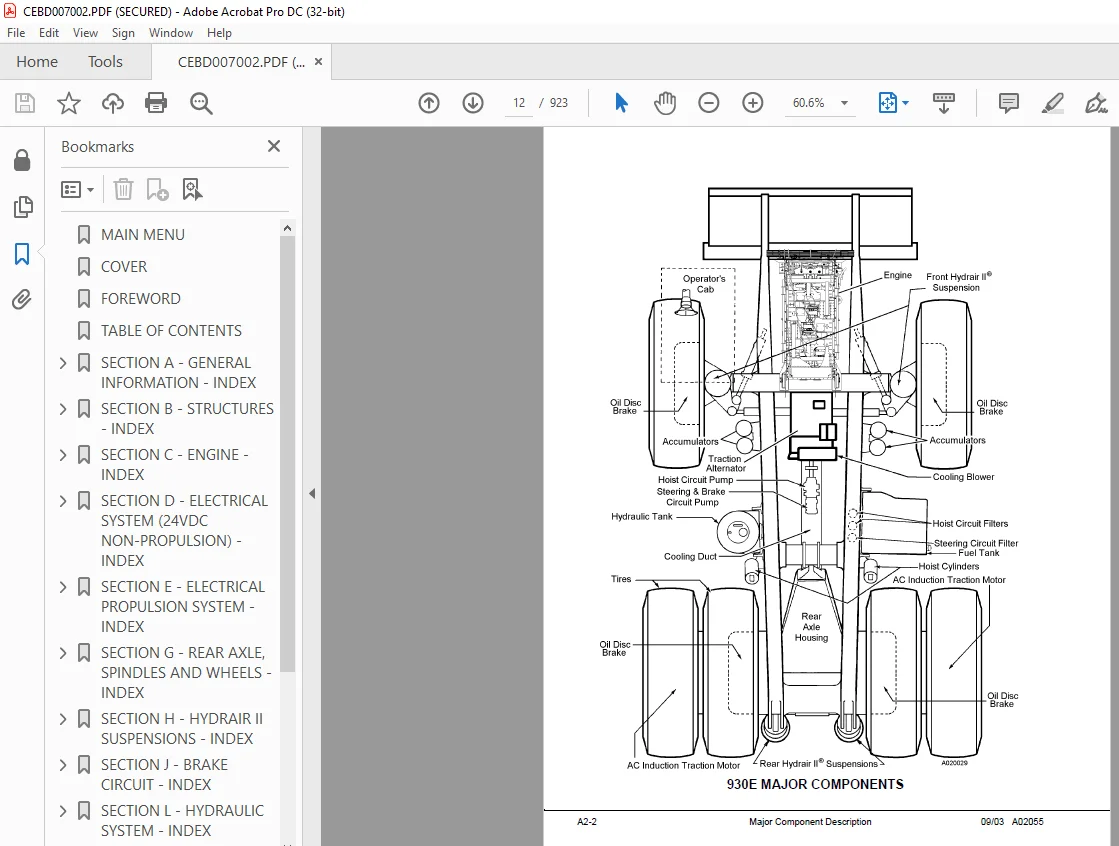
Task: Find current bookmark icon
Action: tap(192, 189)
